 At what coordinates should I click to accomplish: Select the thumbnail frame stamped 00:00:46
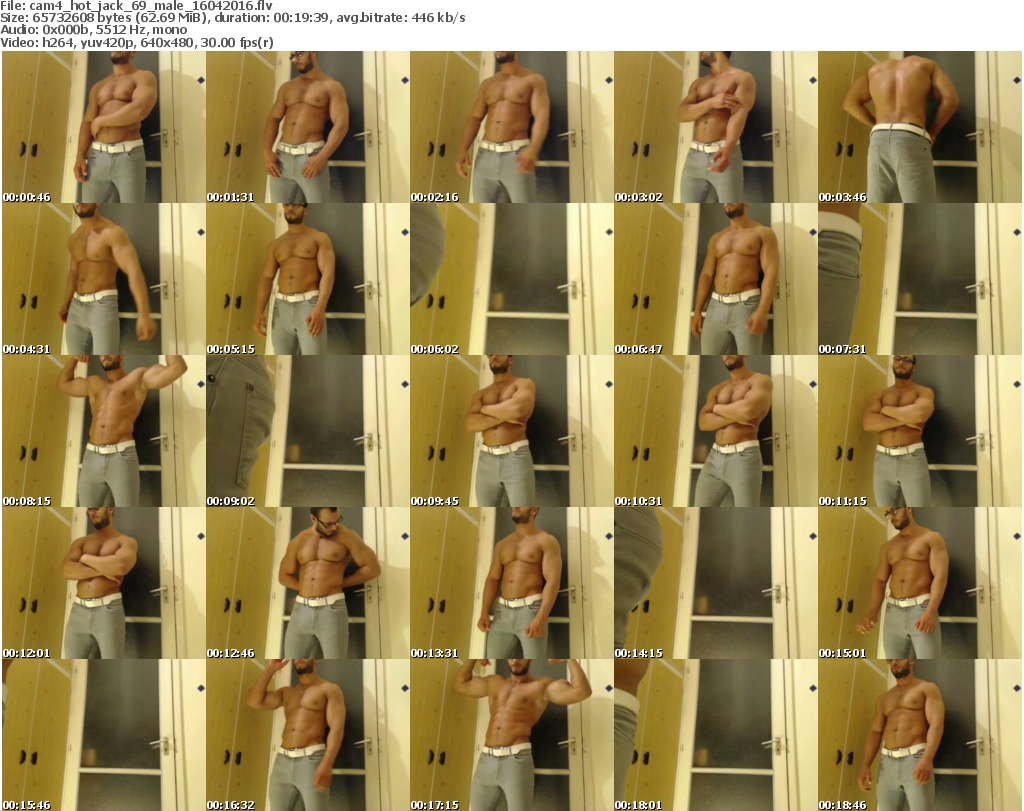[x=104, y=127]
